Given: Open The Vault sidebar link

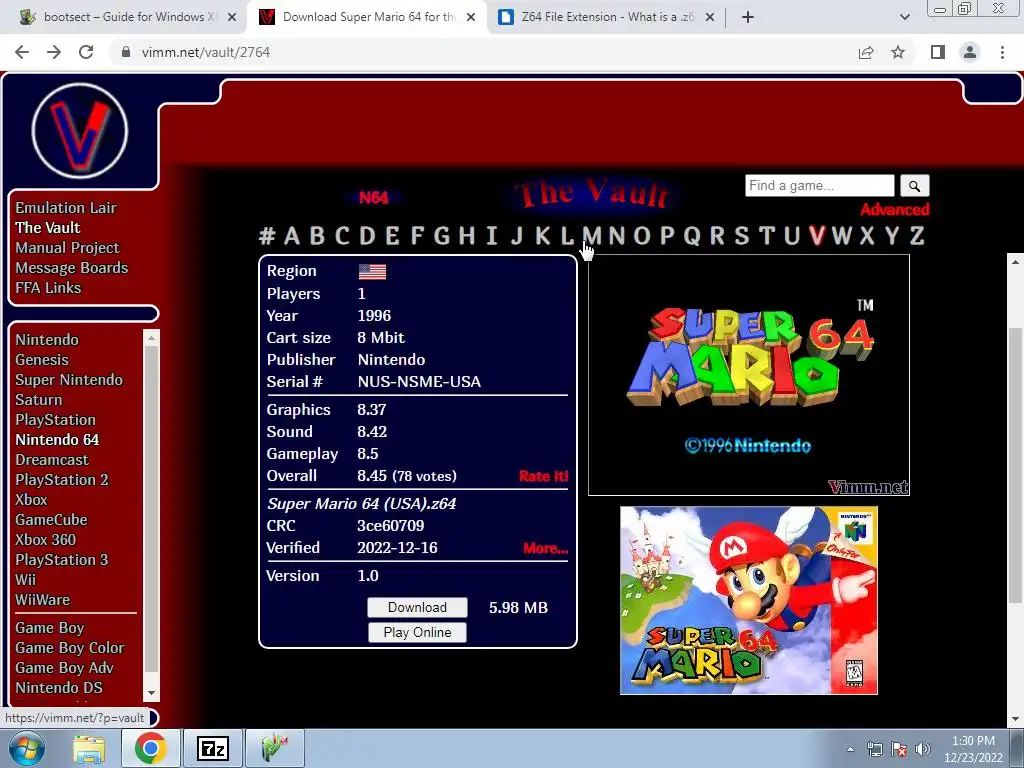Looking at the screenshot, I should (48, 228).
